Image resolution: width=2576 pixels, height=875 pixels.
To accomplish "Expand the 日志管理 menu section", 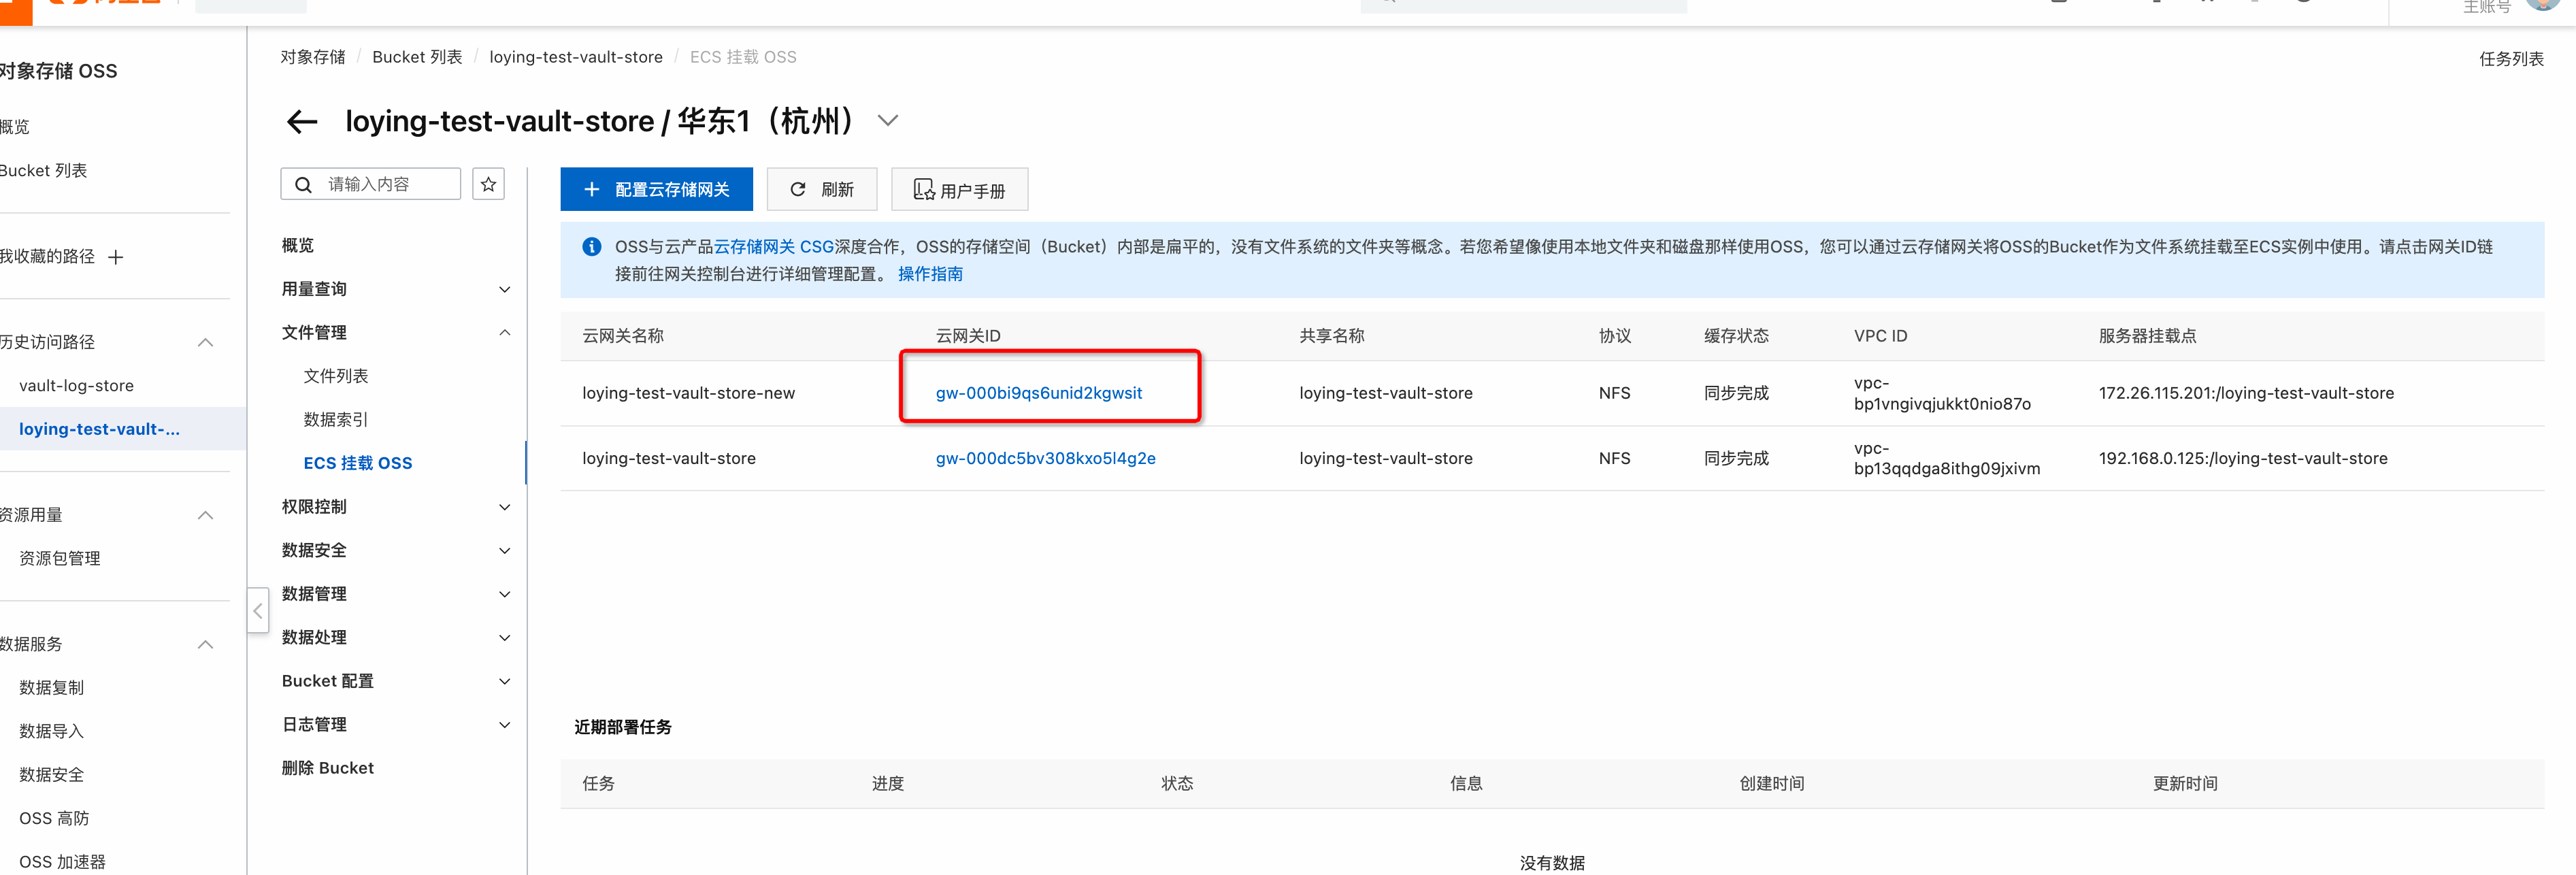I will 505,724.
